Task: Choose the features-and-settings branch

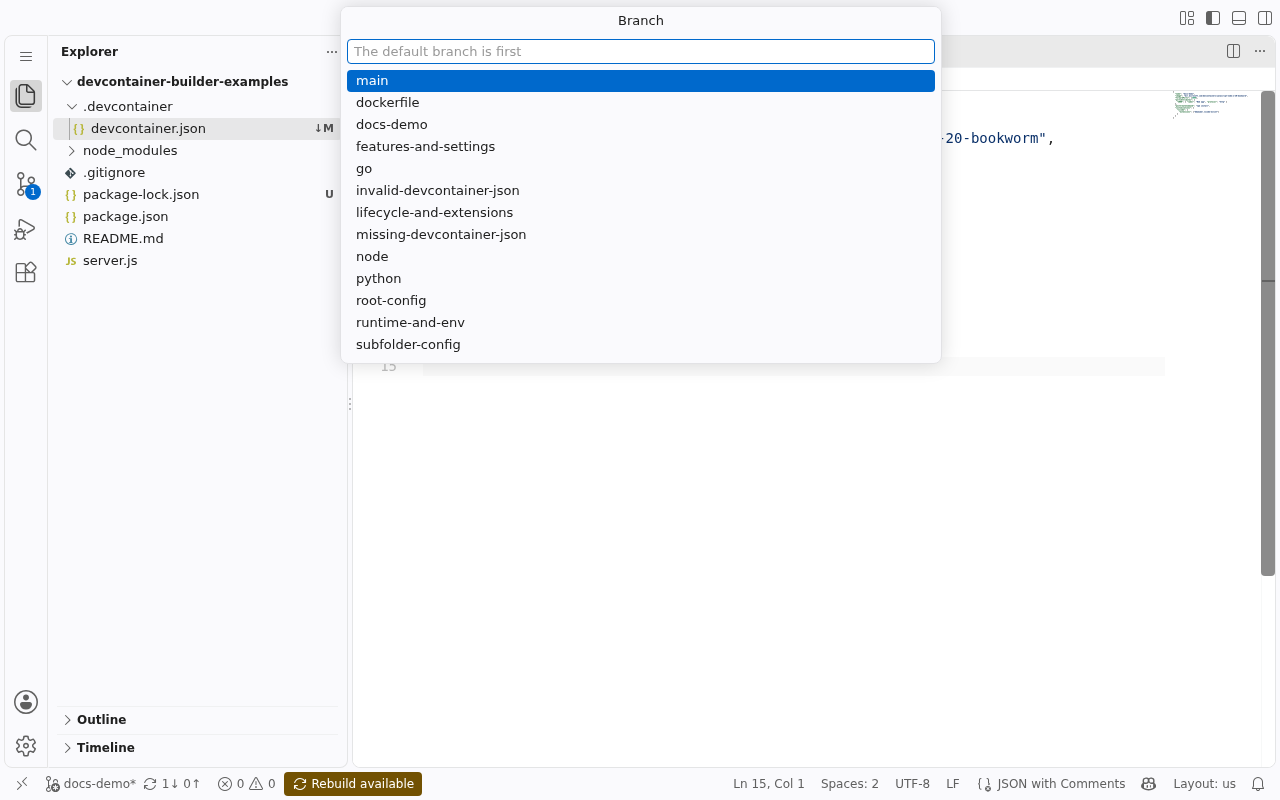Action: 641,147
